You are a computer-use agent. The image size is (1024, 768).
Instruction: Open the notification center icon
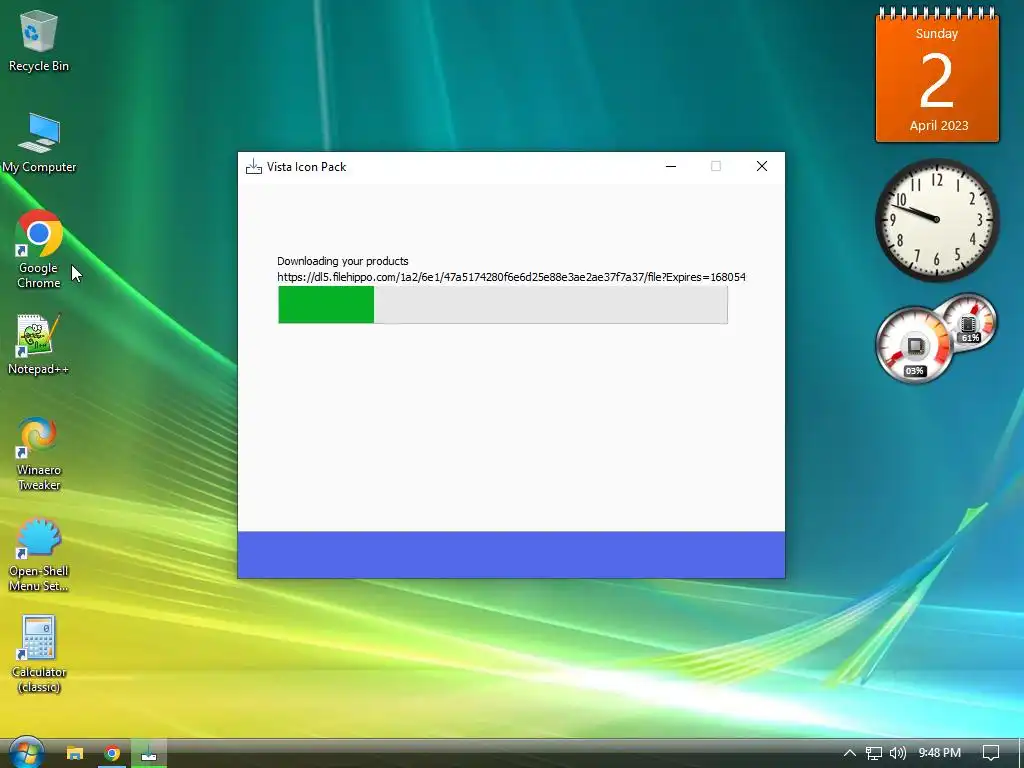pos(991,753)
